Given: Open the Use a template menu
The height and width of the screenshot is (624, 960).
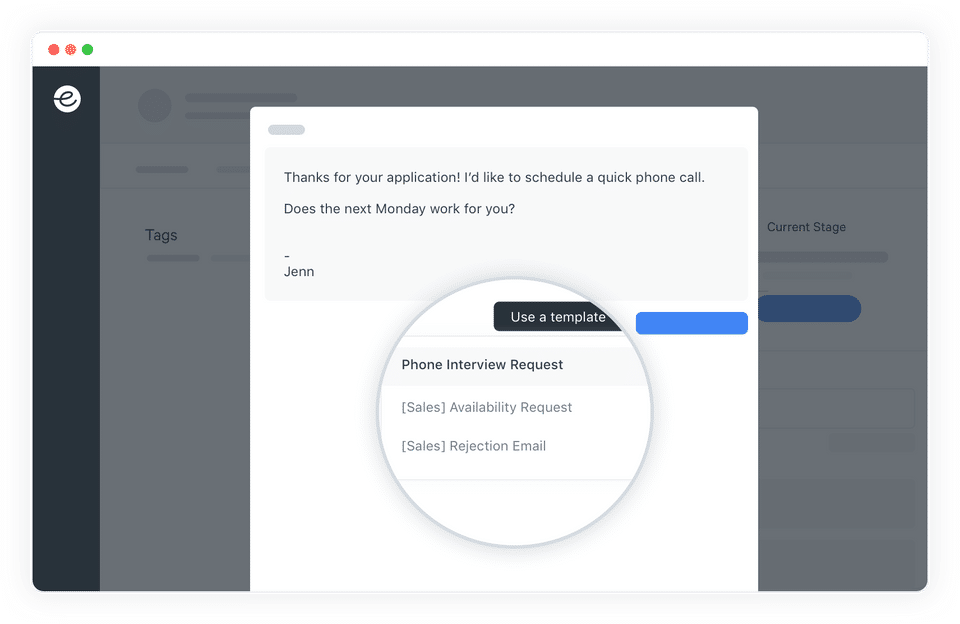Looking at the screenshot, I should coord(557,317).
